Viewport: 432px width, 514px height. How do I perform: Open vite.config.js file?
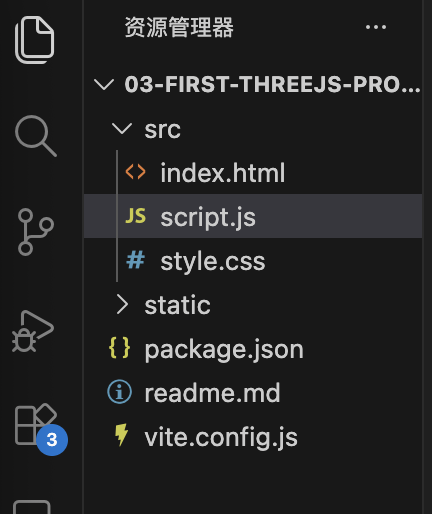pyautogui.click(x=253, y=437)
